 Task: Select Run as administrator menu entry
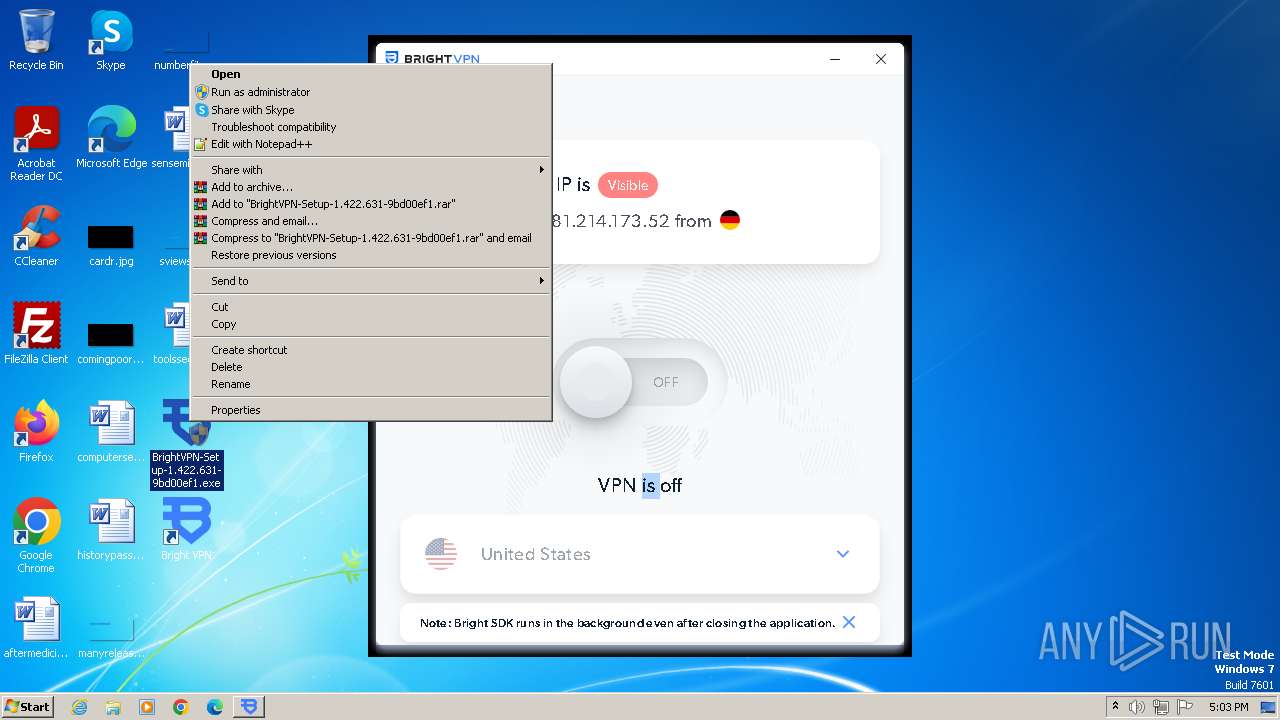(371, 92)
